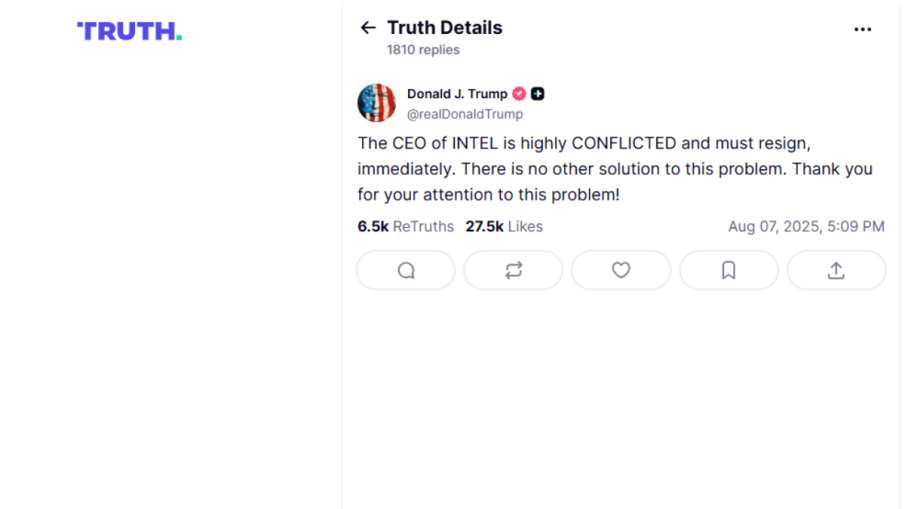Open the @realDonaldTrump handle link
This screenshot has height=509, width=905.
click(x=464, y=114)
